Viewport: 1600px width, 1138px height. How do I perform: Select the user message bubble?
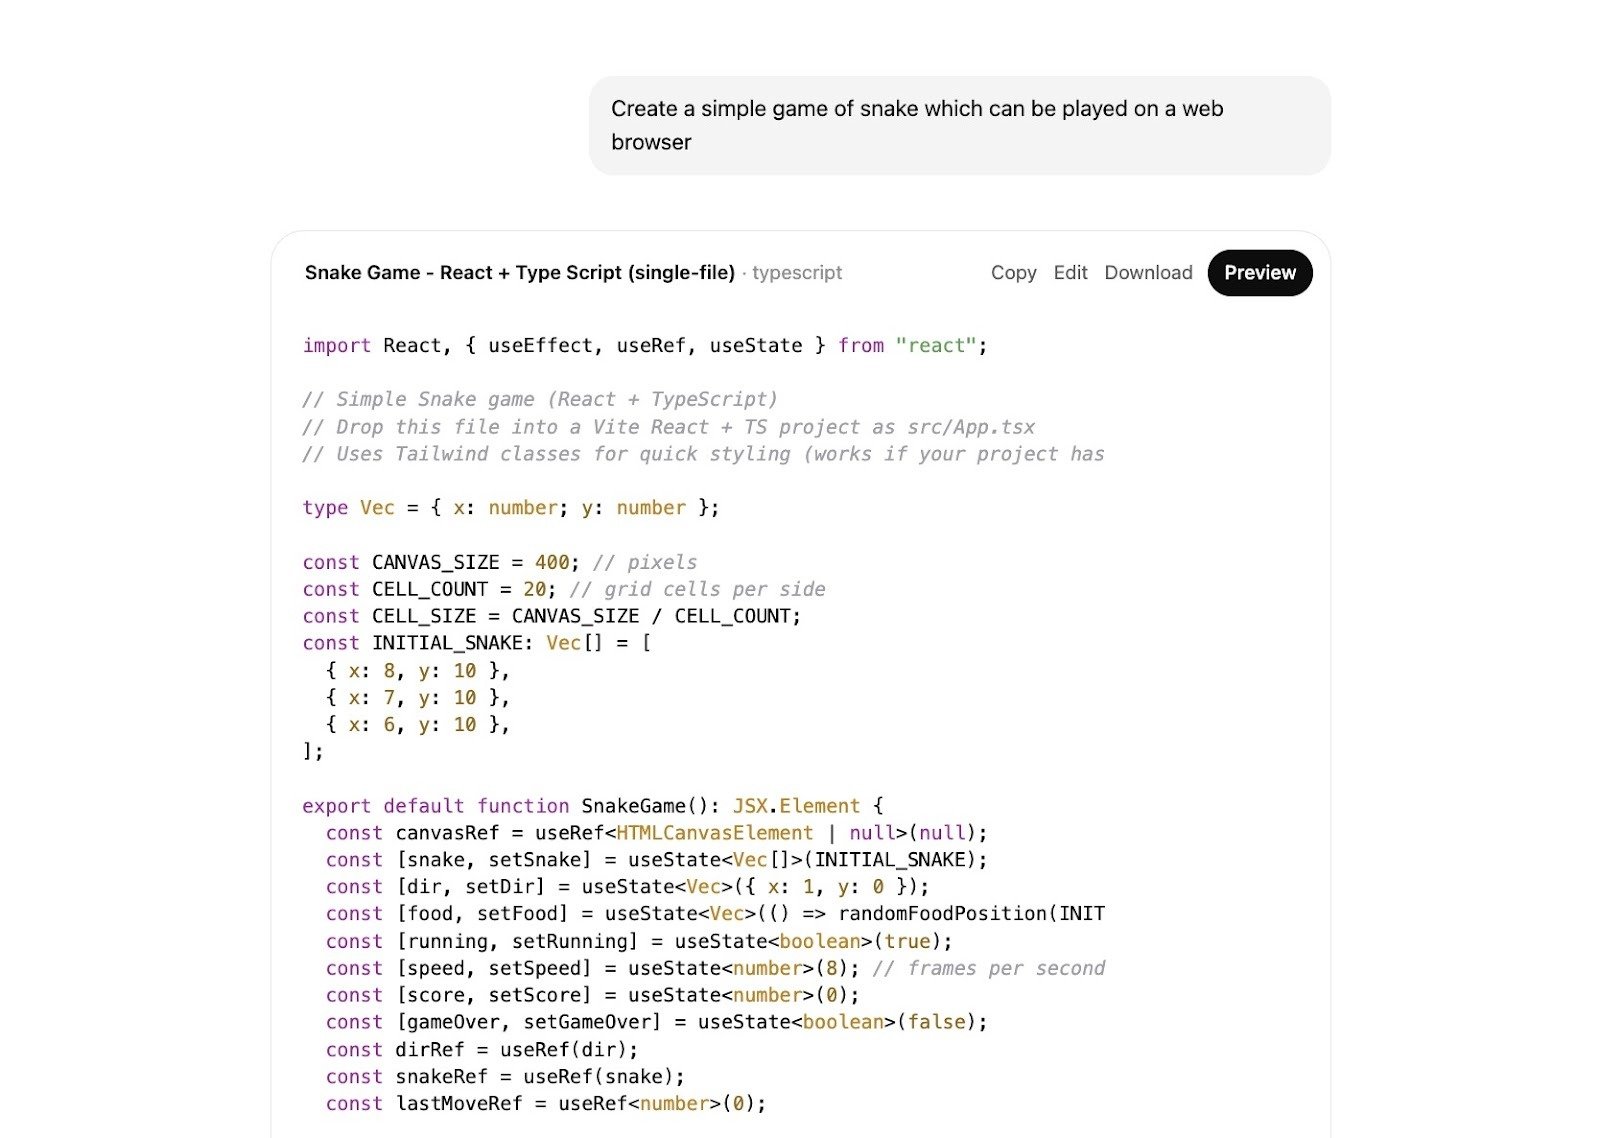click(x=960, y=123)
